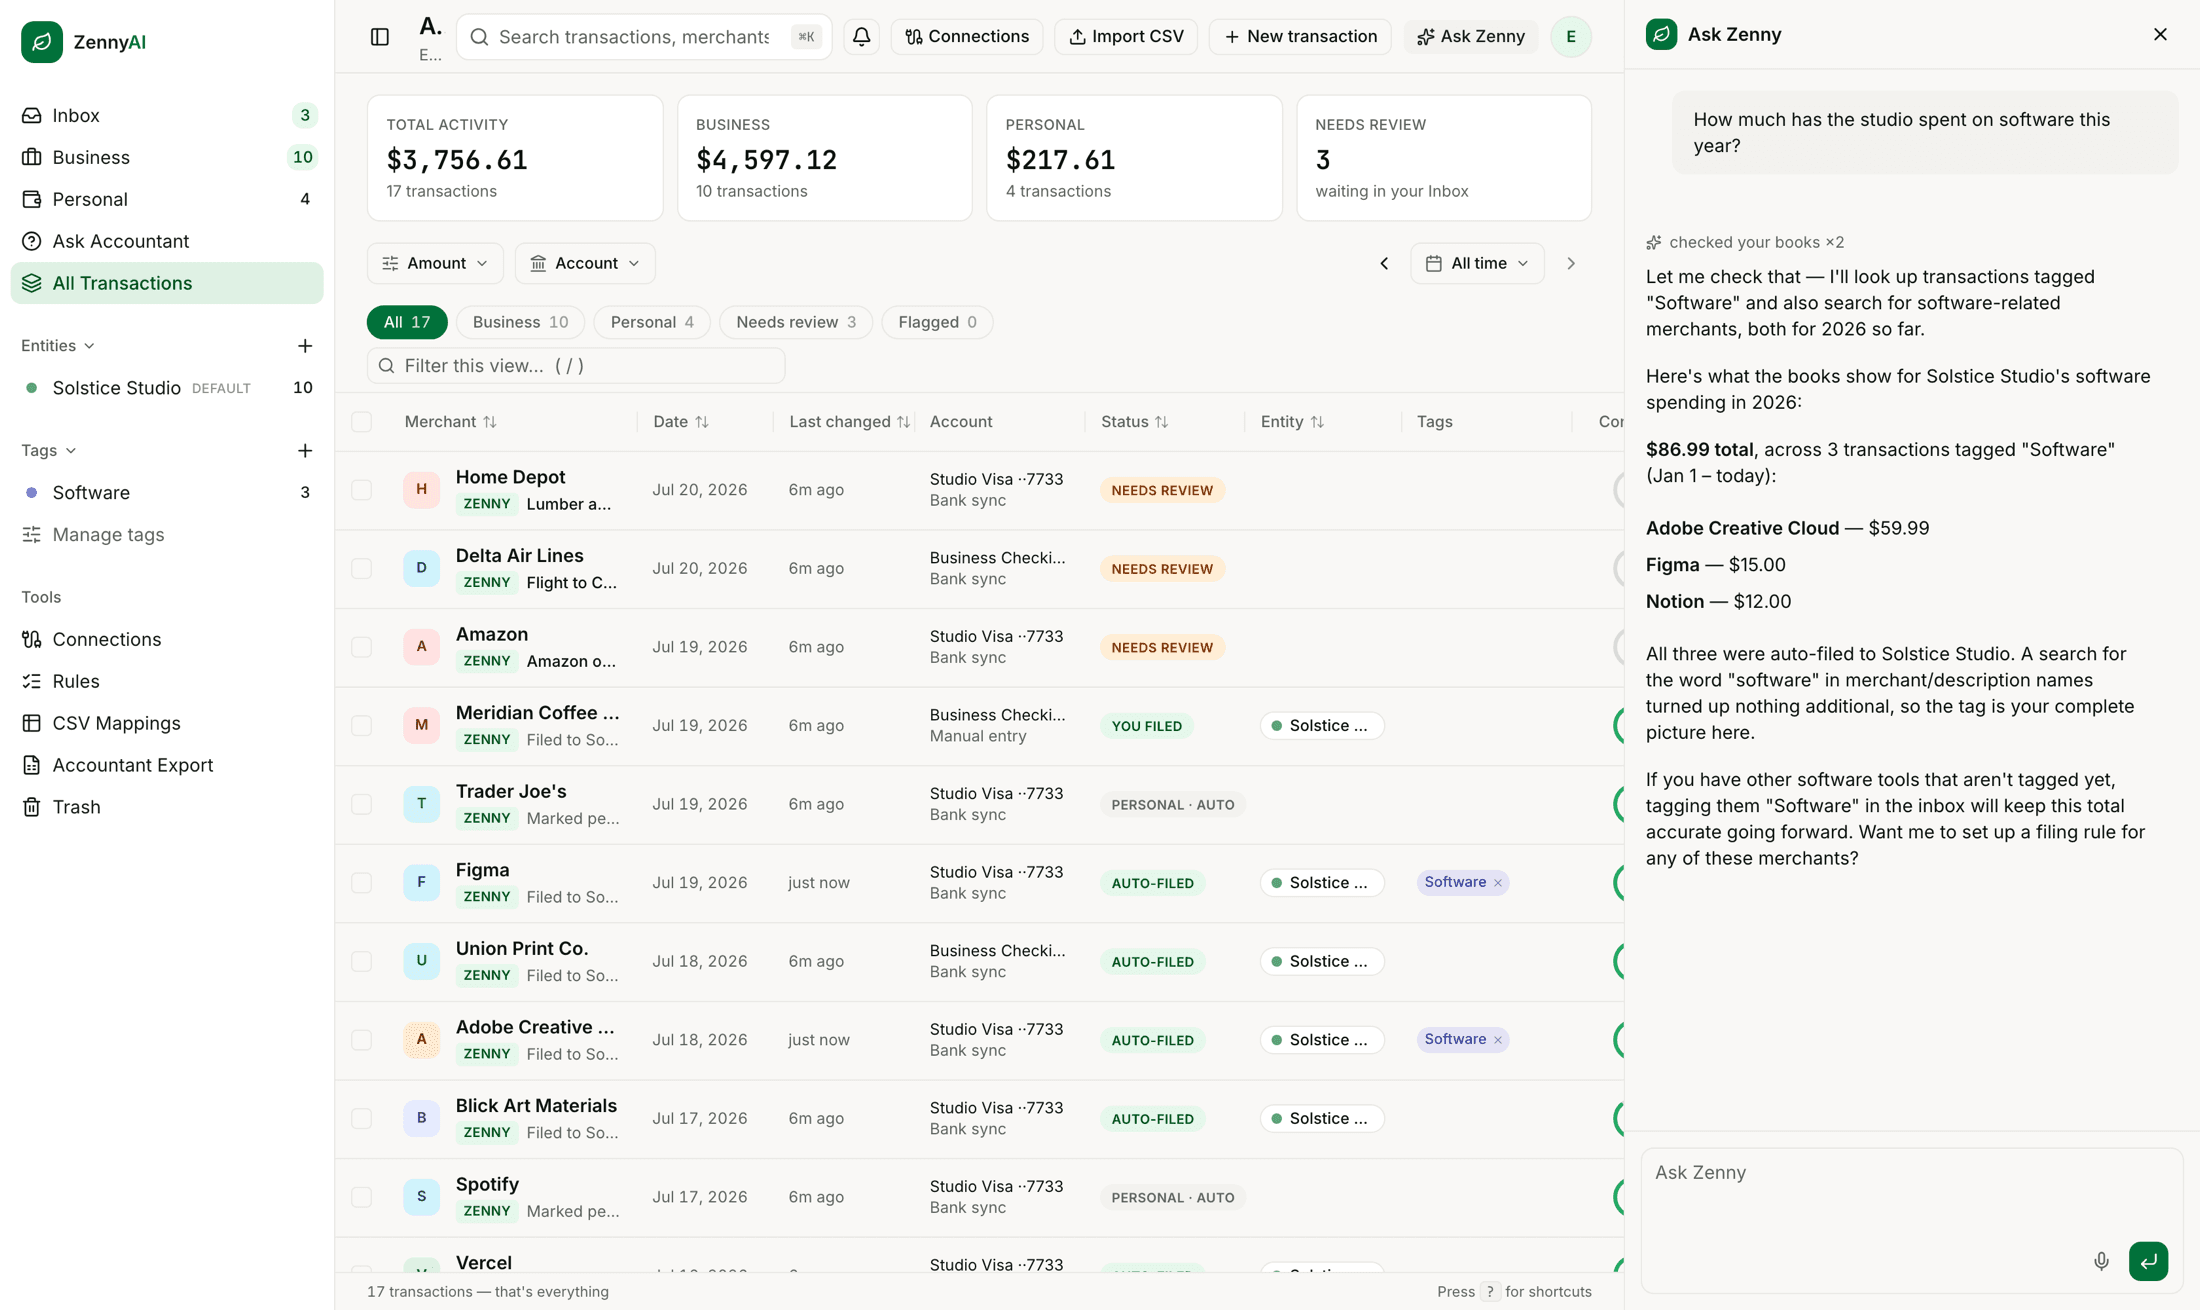This screenshot has height=1310, width=2200.
Task: Check the Trader Joe's row checkbox
Action: click(362, 804)
